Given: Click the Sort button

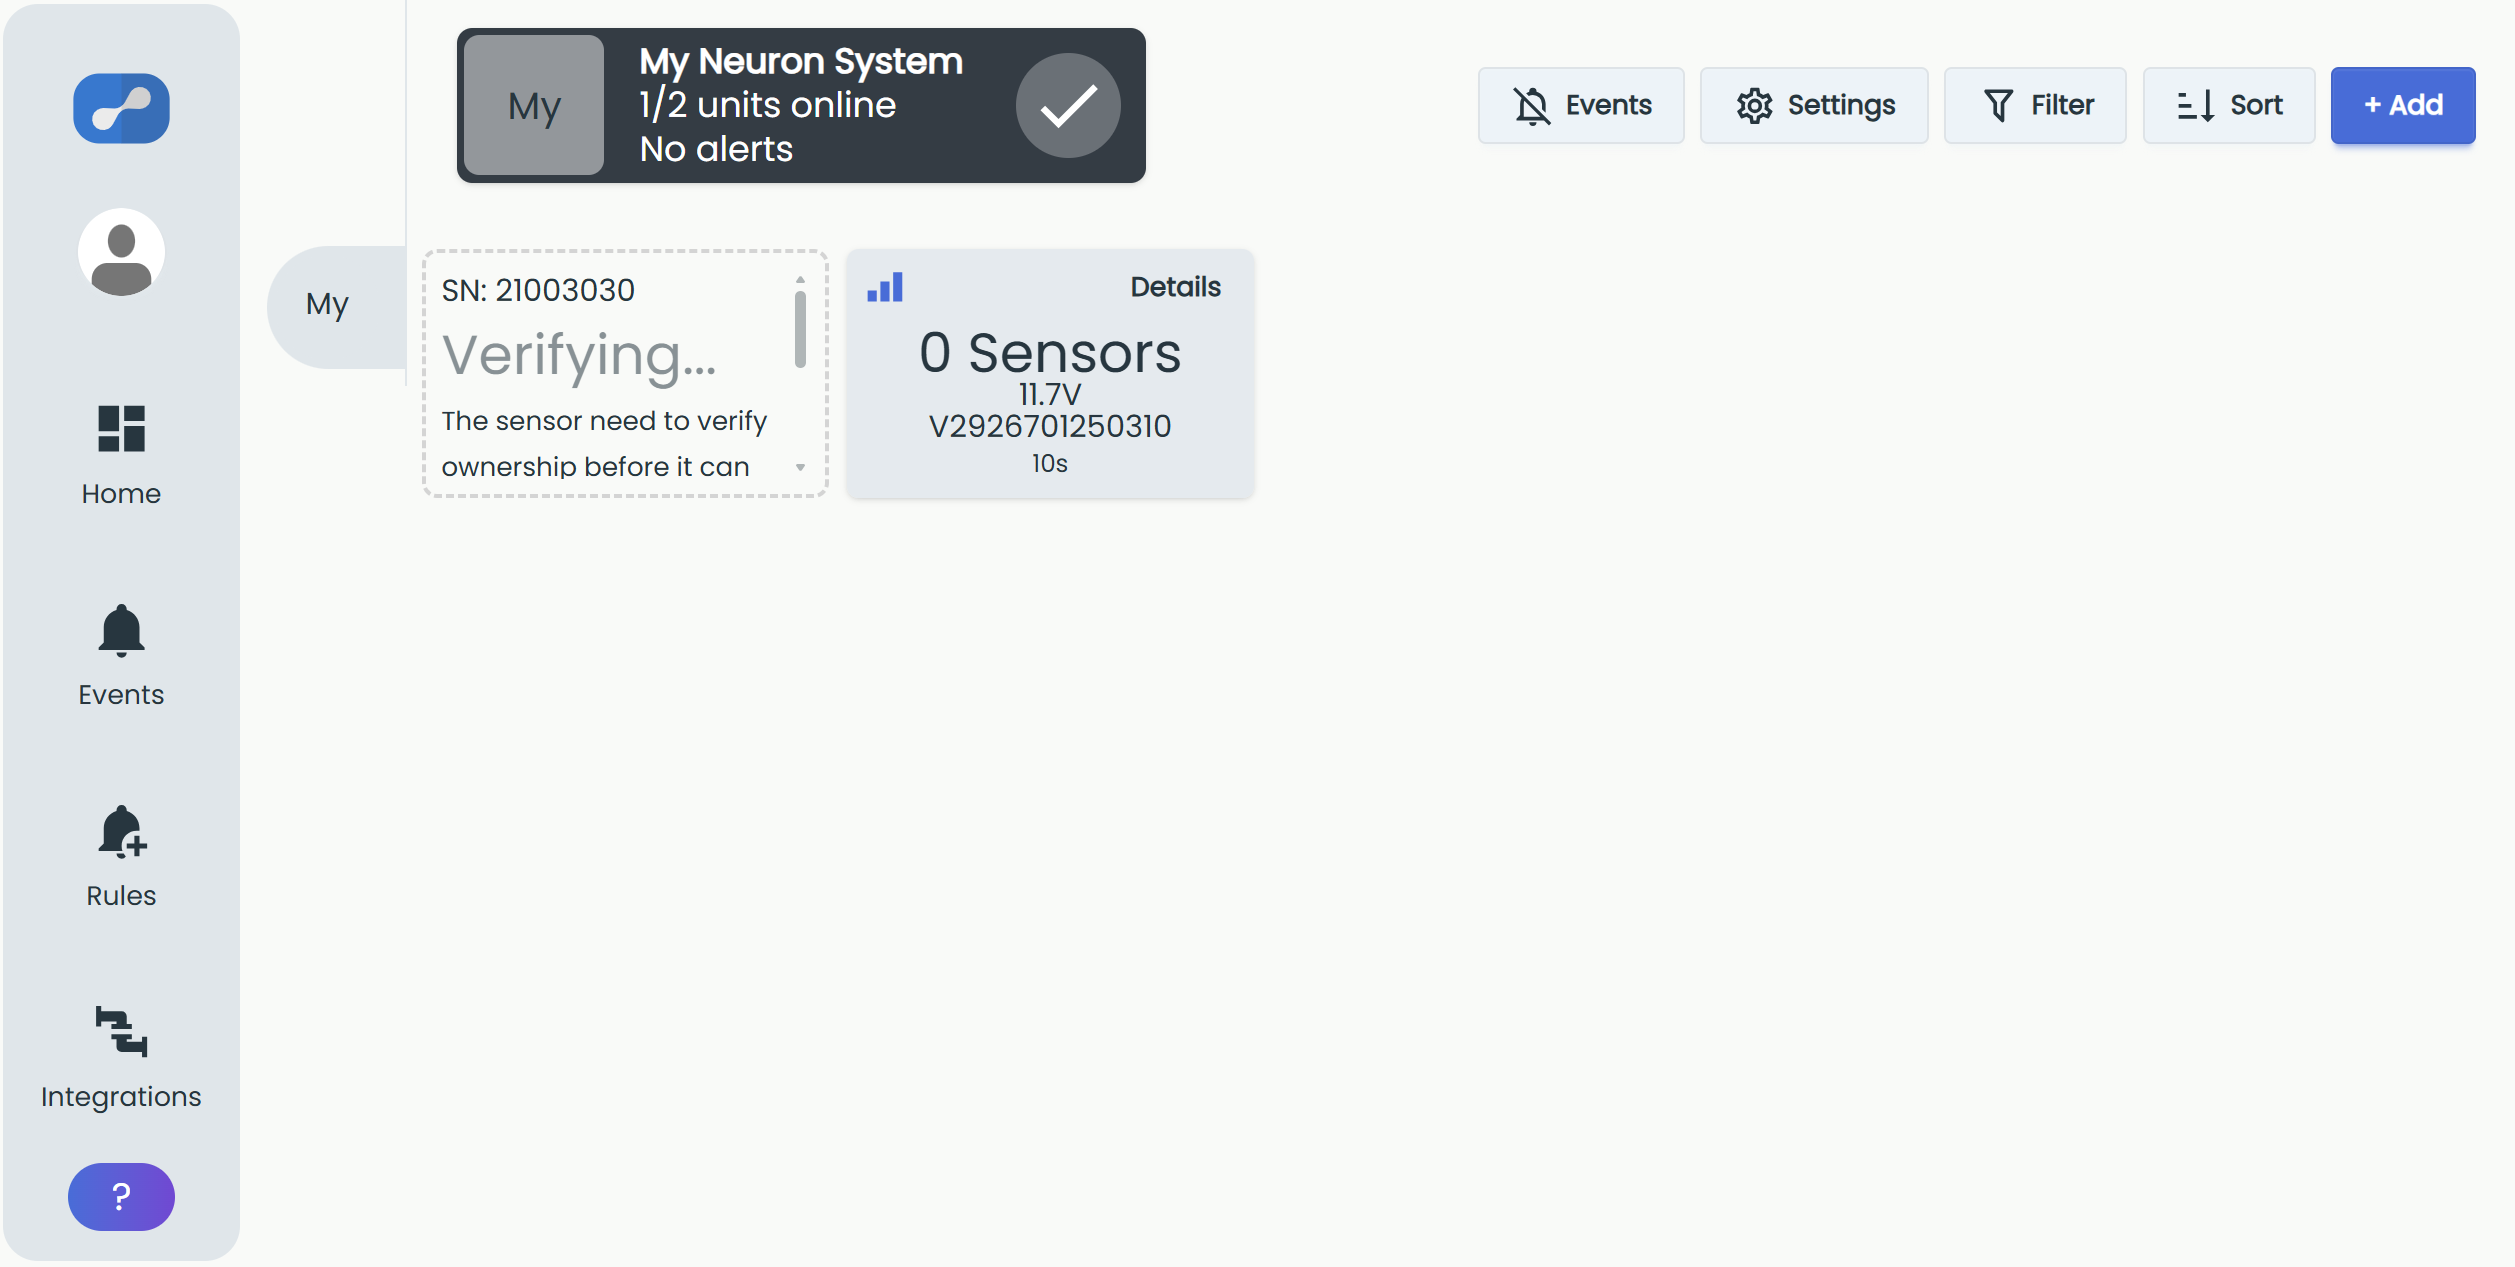Looking at the screenshot, I should click(x=2229, y=105).
